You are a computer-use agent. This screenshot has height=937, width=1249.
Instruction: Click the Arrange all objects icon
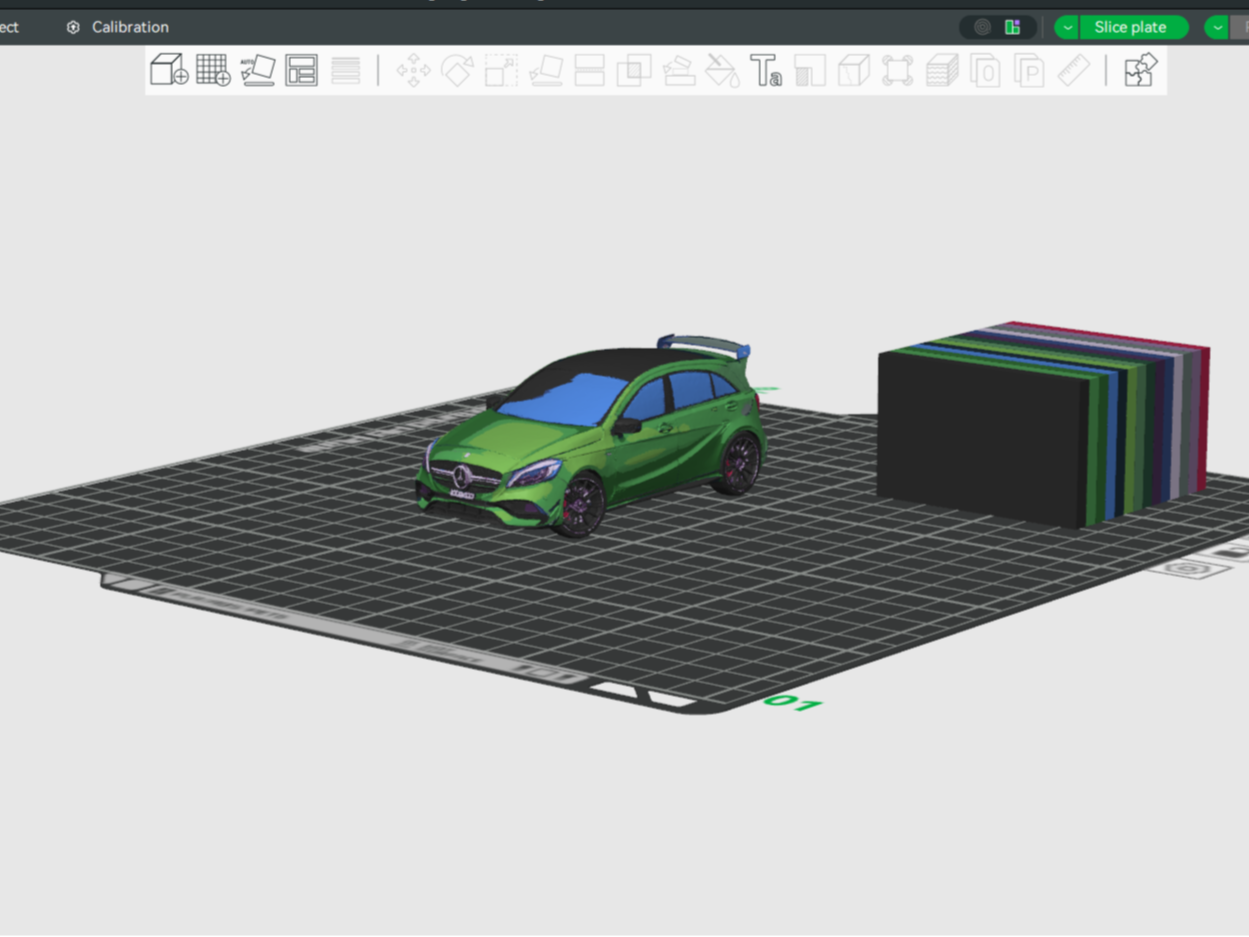301,70
